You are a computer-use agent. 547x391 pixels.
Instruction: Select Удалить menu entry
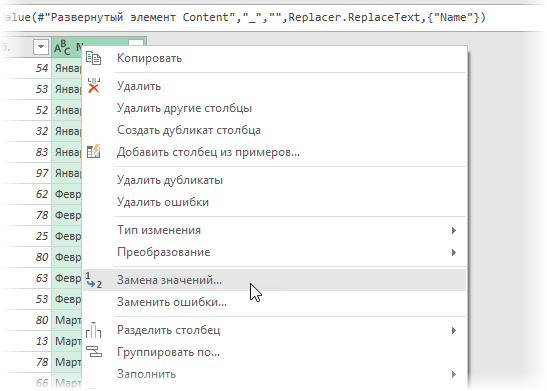(275, 86)
